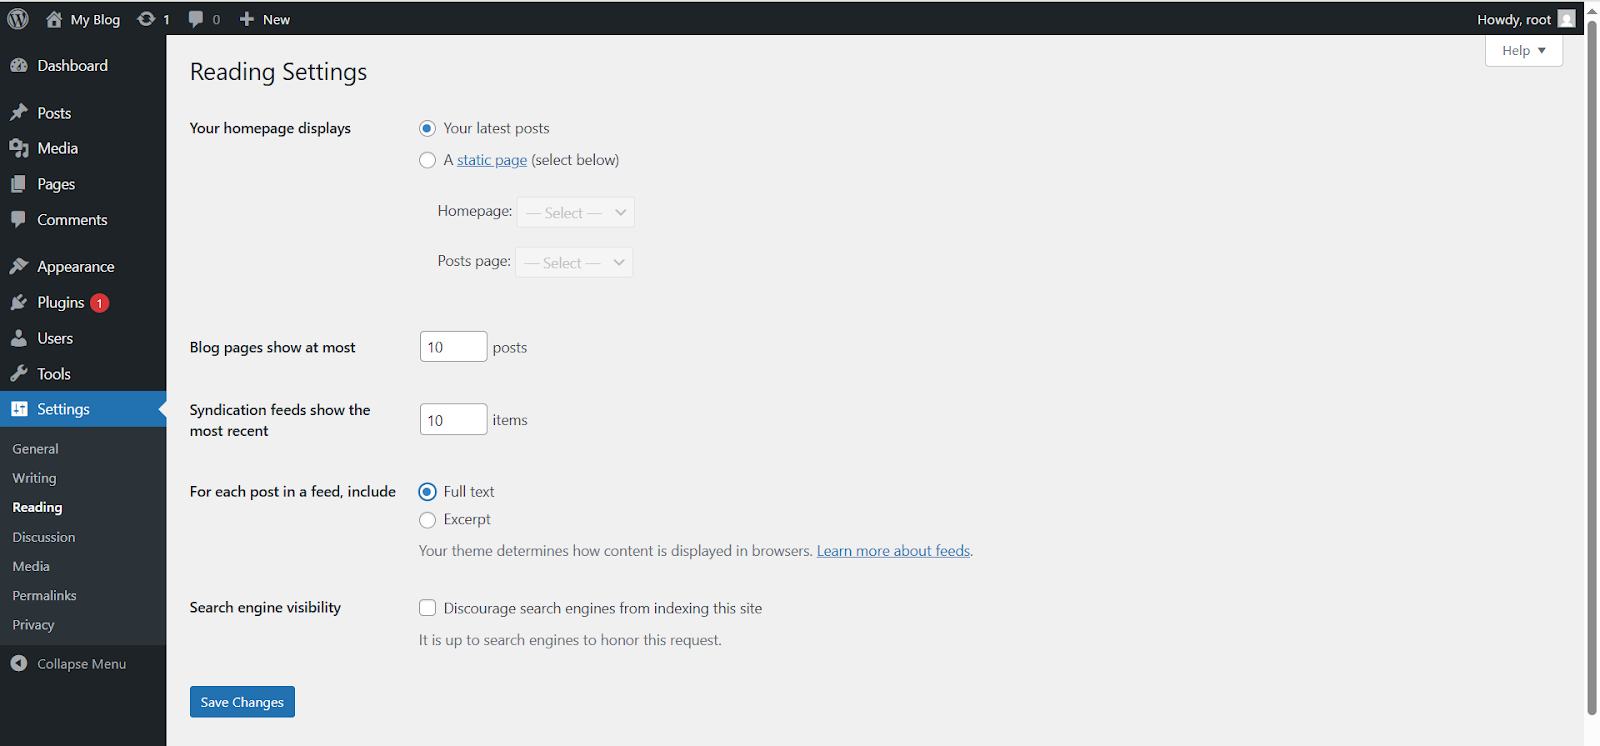Click the Save Changes button
Viewport: 1600px width, 746px height.
242,702
